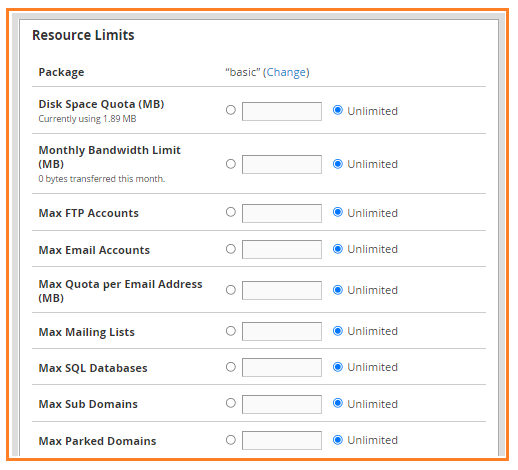Image resolution: width=518 pixels, height=470 pixels.
Task: Choose Unlimited for Disk Space Quota
Action: (x=338, y=110)
